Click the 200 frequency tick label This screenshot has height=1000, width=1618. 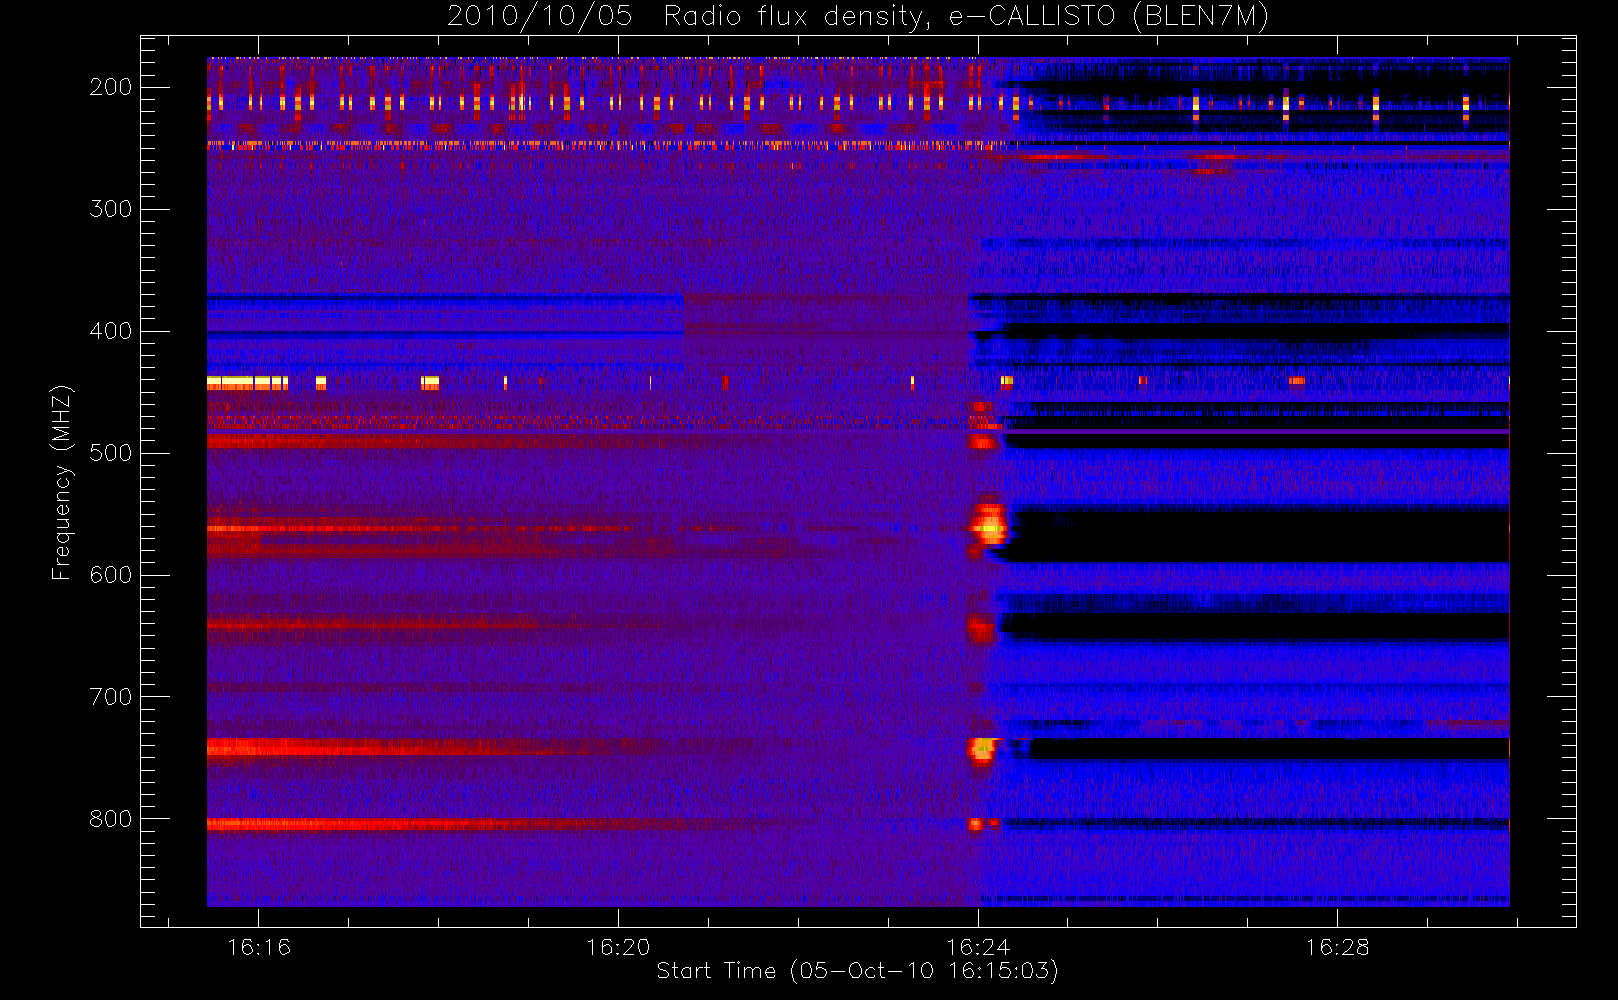111,87
